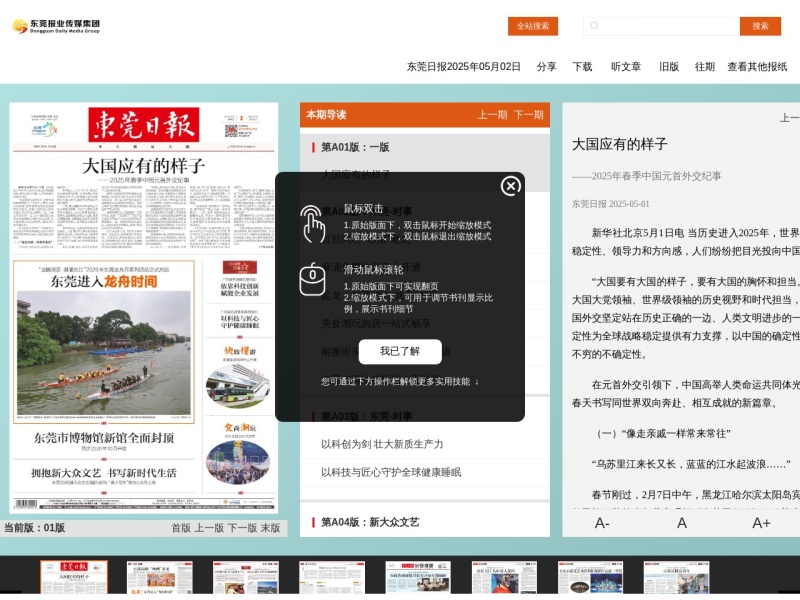Open the fourth page thumbnail in the bottom strip
Screen dimensions: 800x600
point(332,578)
